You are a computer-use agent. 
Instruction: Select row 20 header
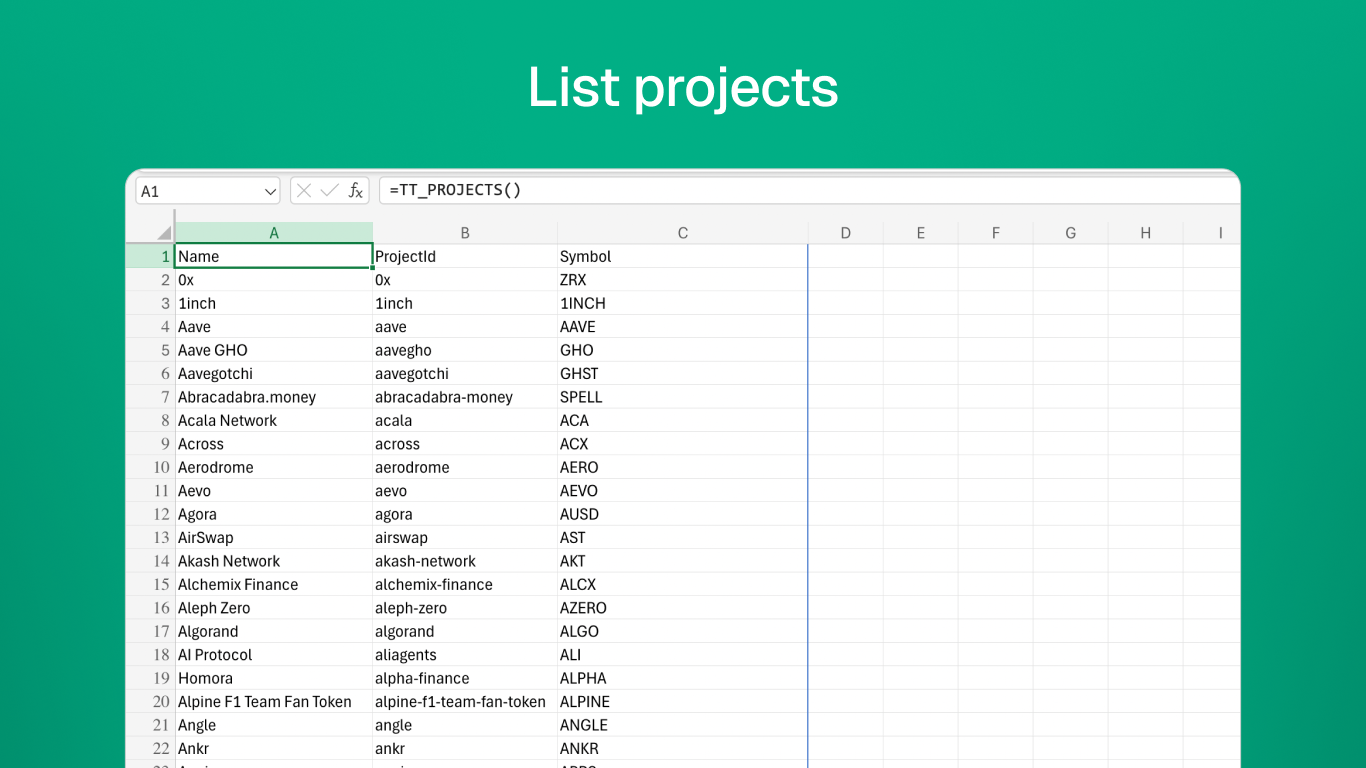pos(151,701)
